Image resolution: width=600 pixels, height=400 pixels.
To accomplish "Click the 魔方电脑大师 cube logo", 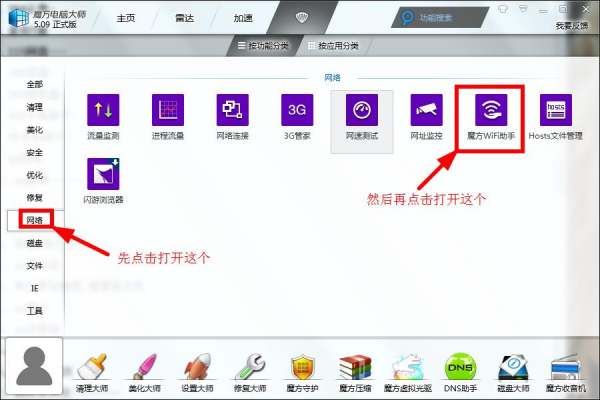I will pos(18,18).
